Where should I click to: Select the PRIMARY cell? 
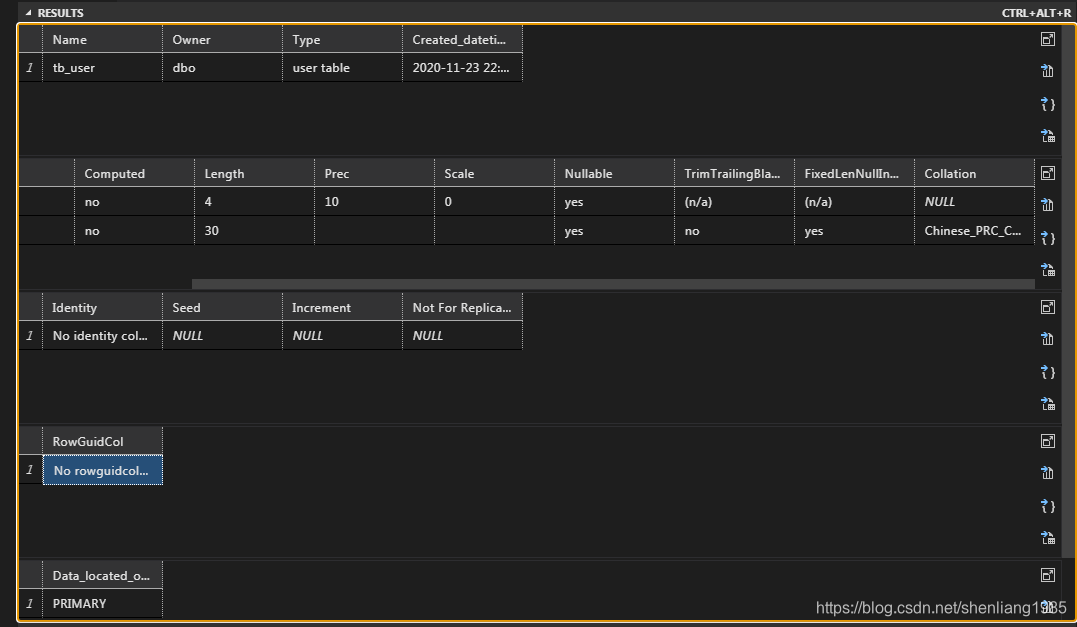102,603
